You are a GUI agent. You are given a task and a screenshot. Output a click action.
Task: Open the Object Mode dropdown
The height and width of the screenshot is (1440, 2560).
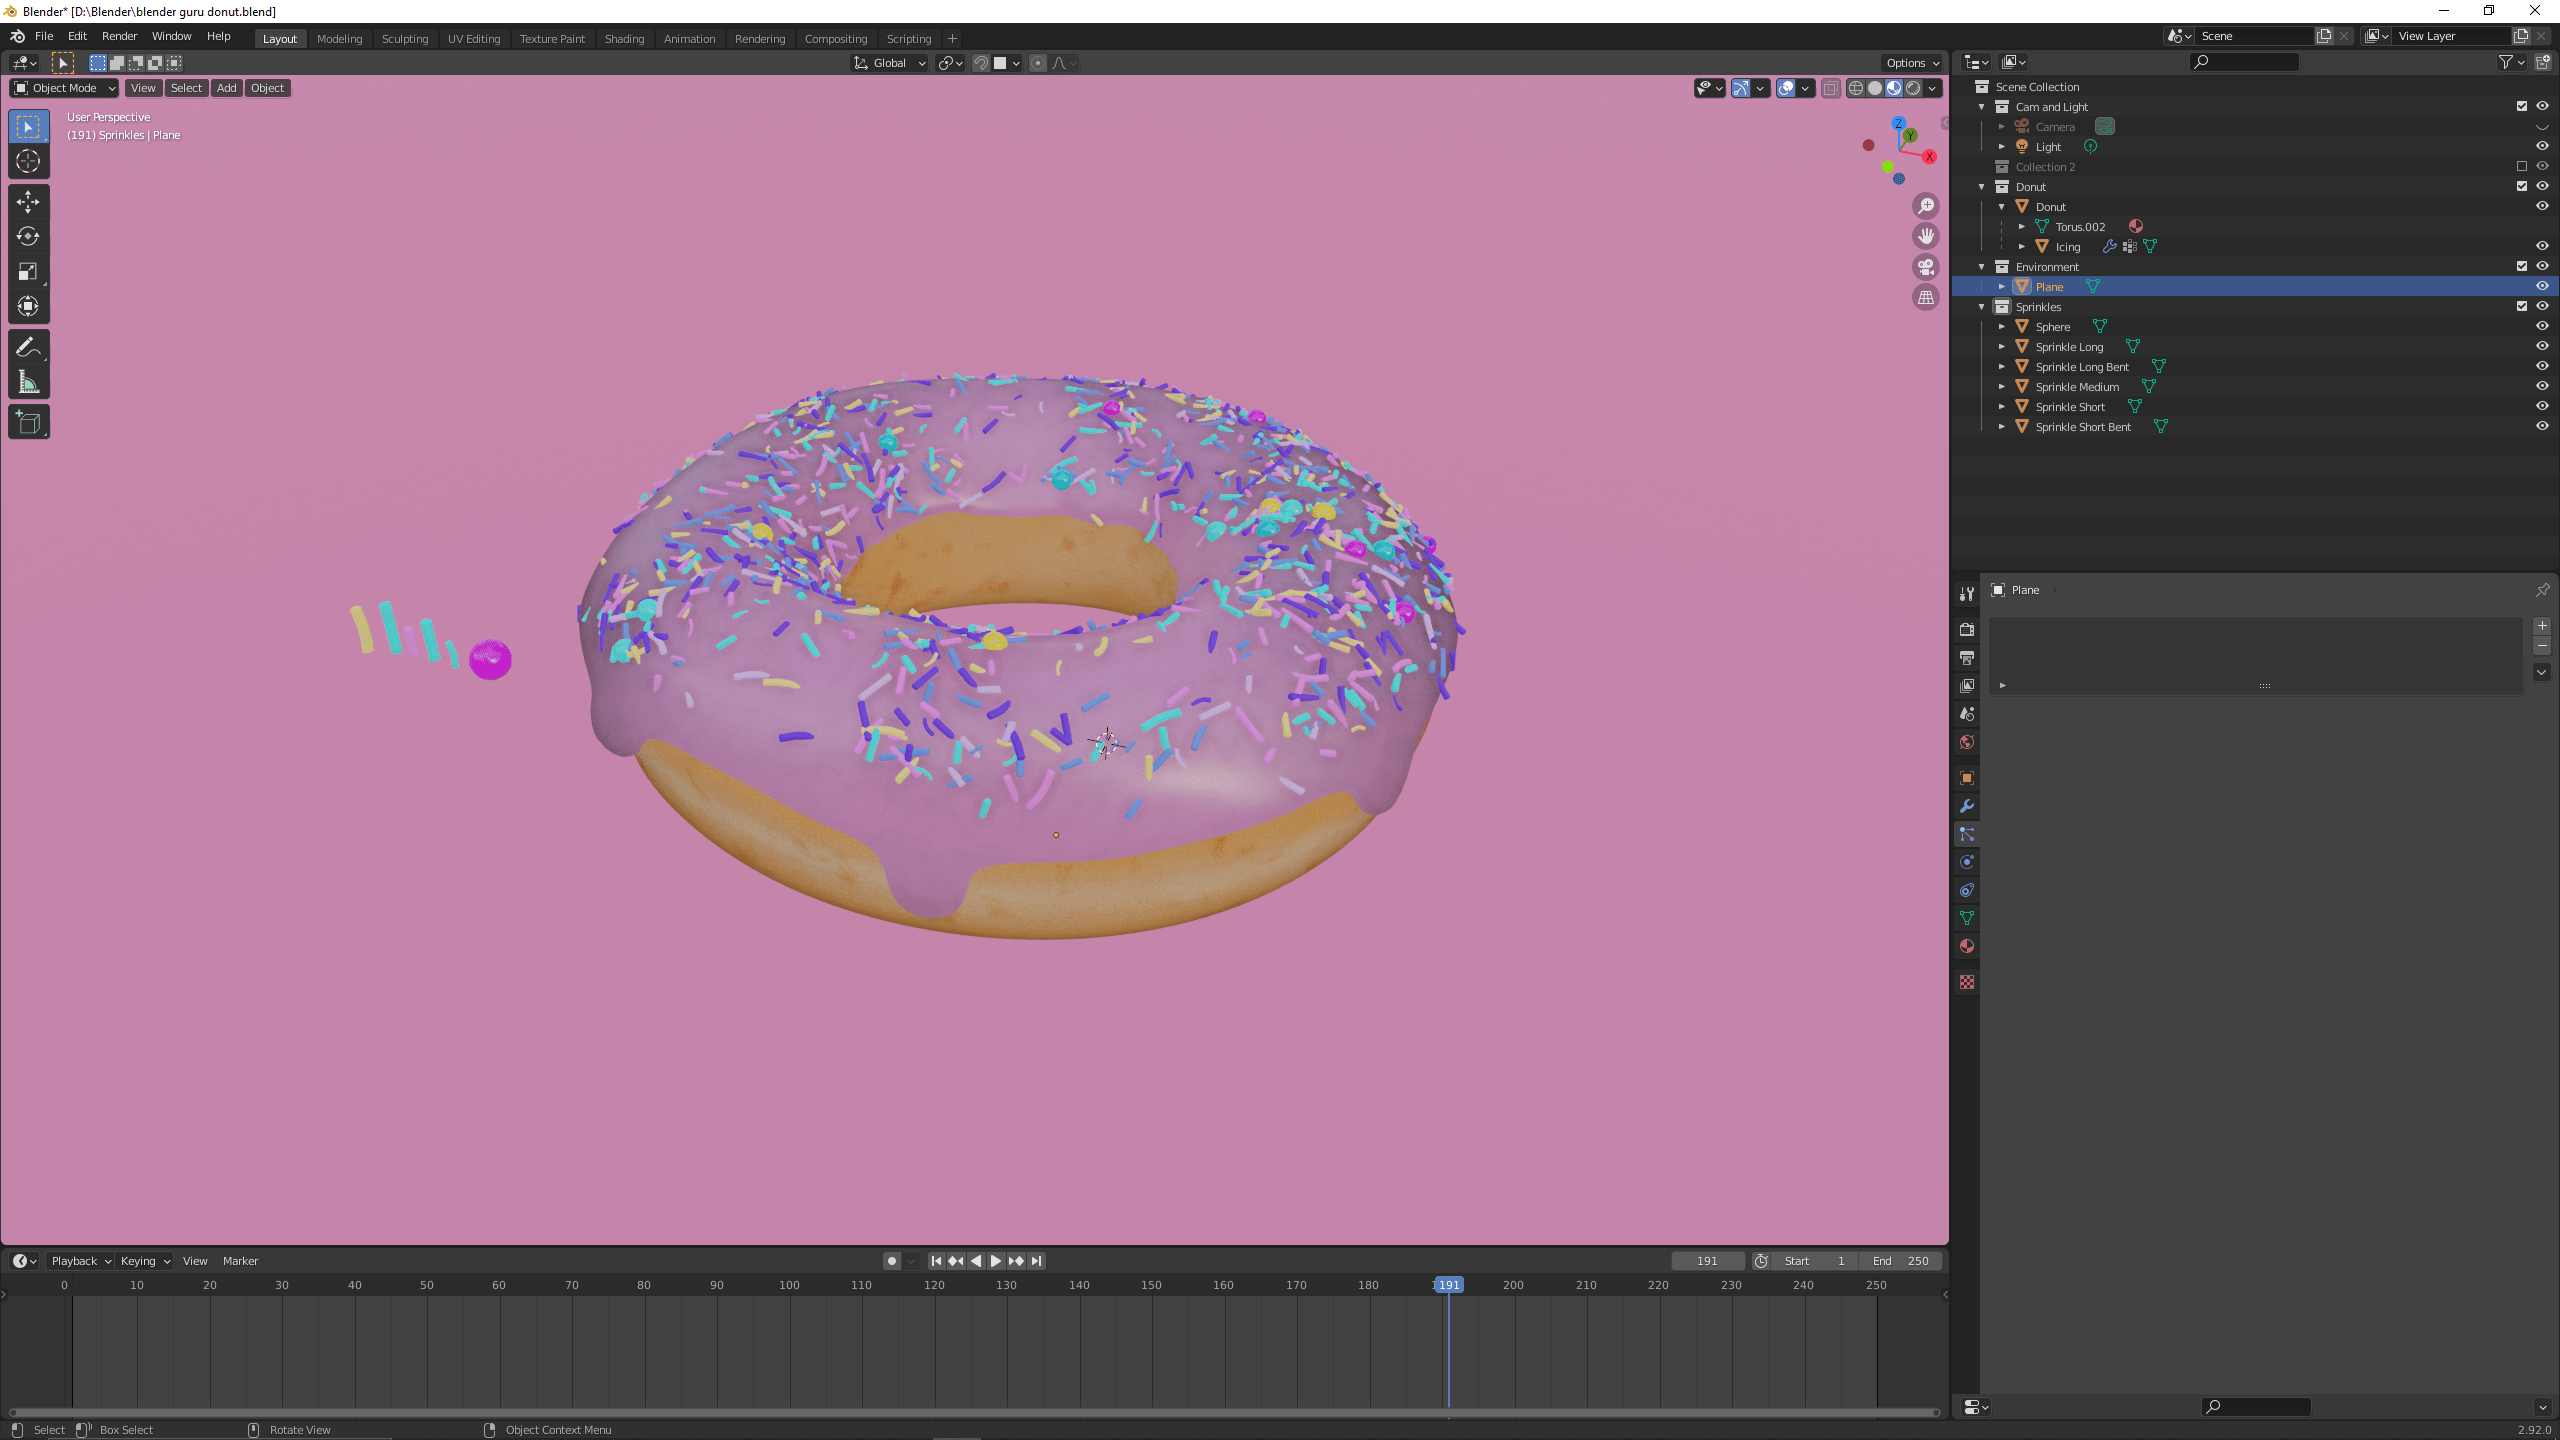[x=64, y=88]
